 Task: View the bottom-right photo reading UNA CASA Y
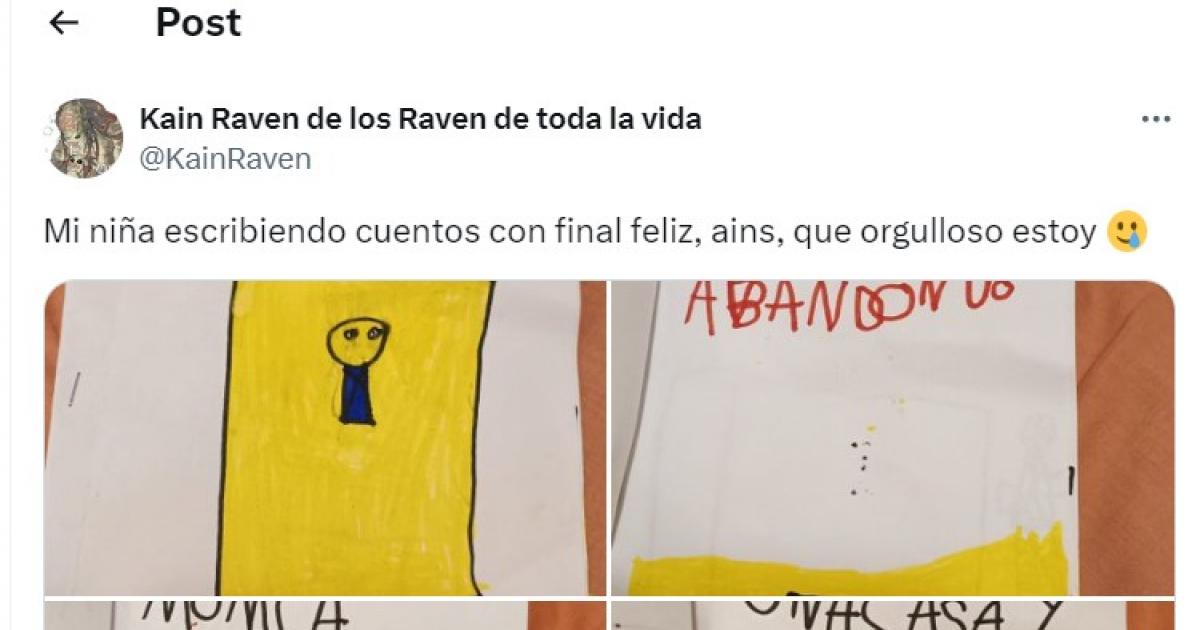tap(893, 615)
